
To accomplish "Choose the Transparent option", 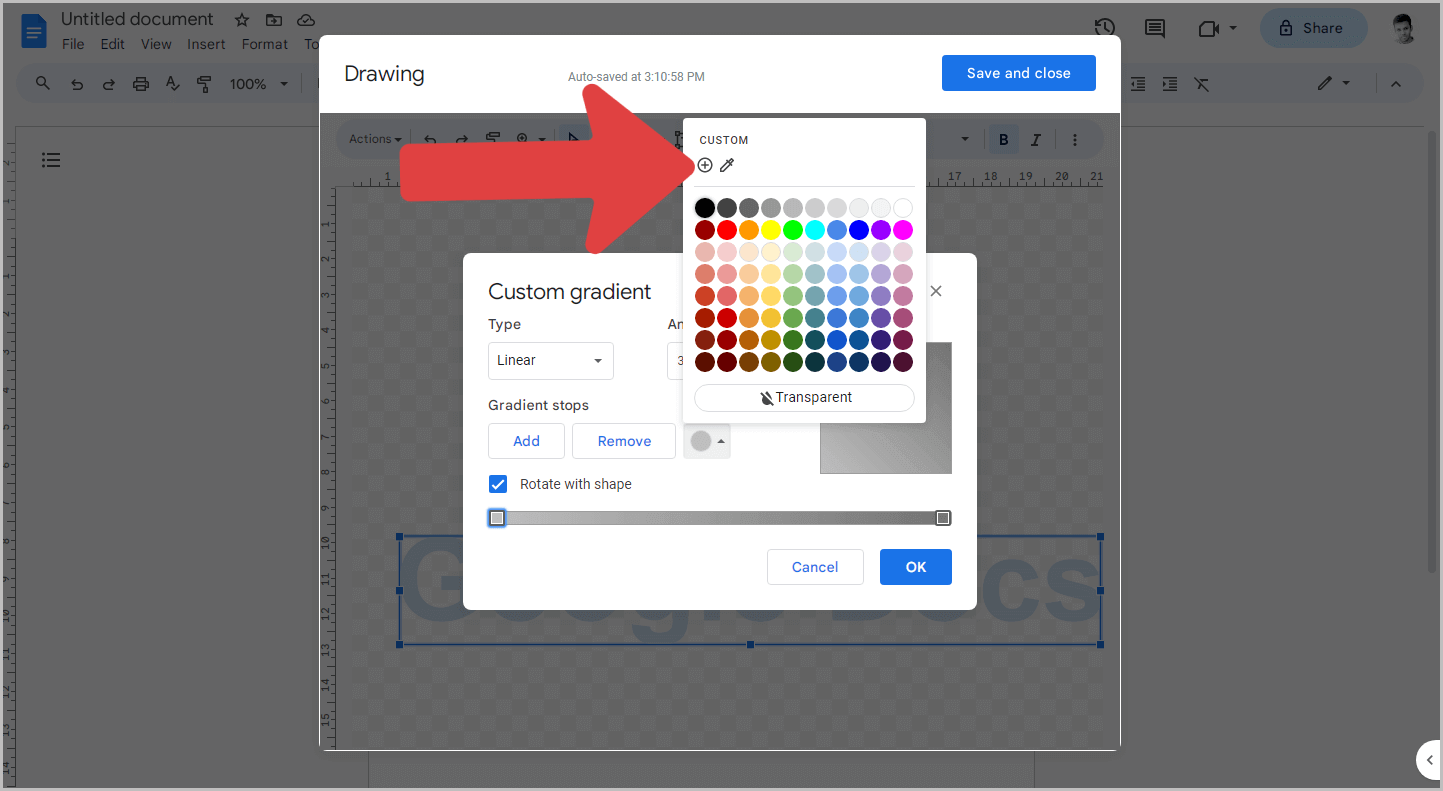I will click(804, 397).
